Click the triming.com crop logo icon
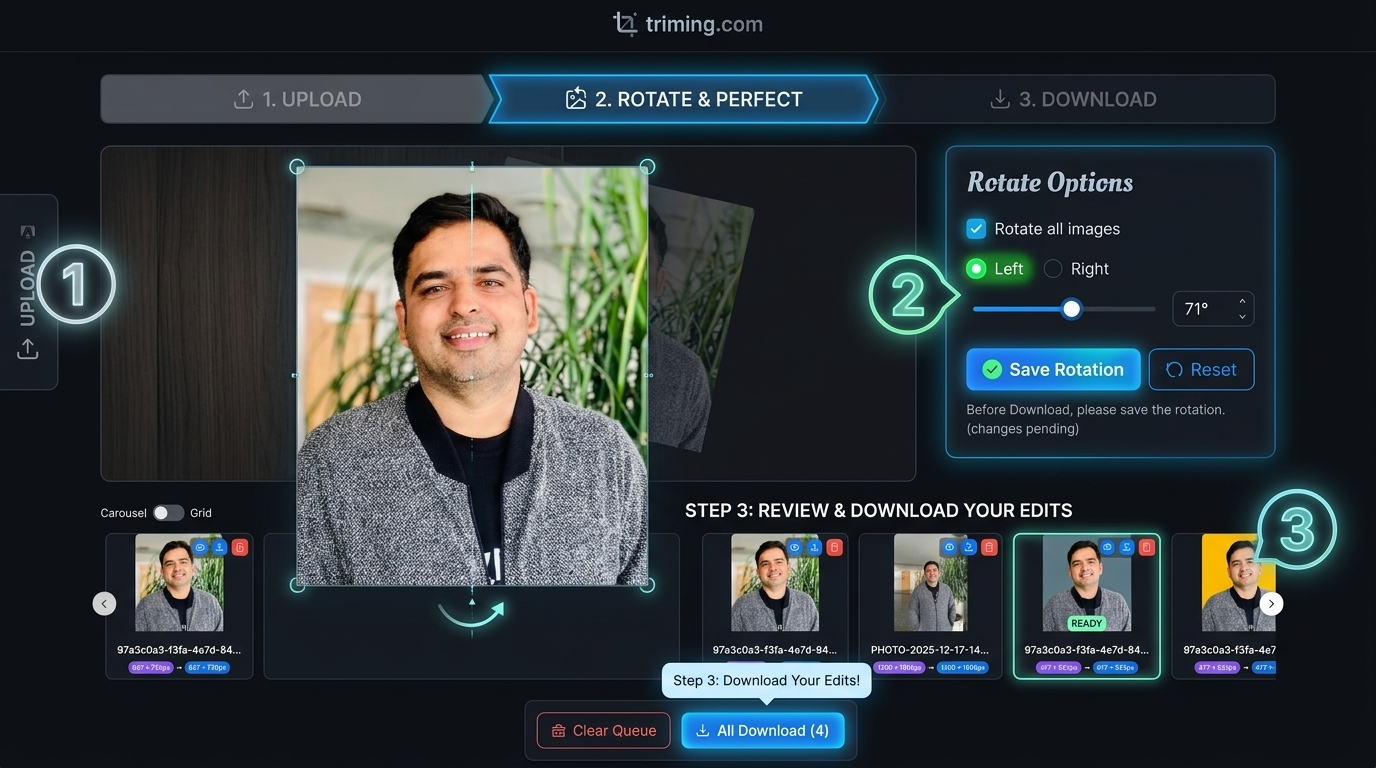The height and width of the screenshot is (768, 1376). 625,24
